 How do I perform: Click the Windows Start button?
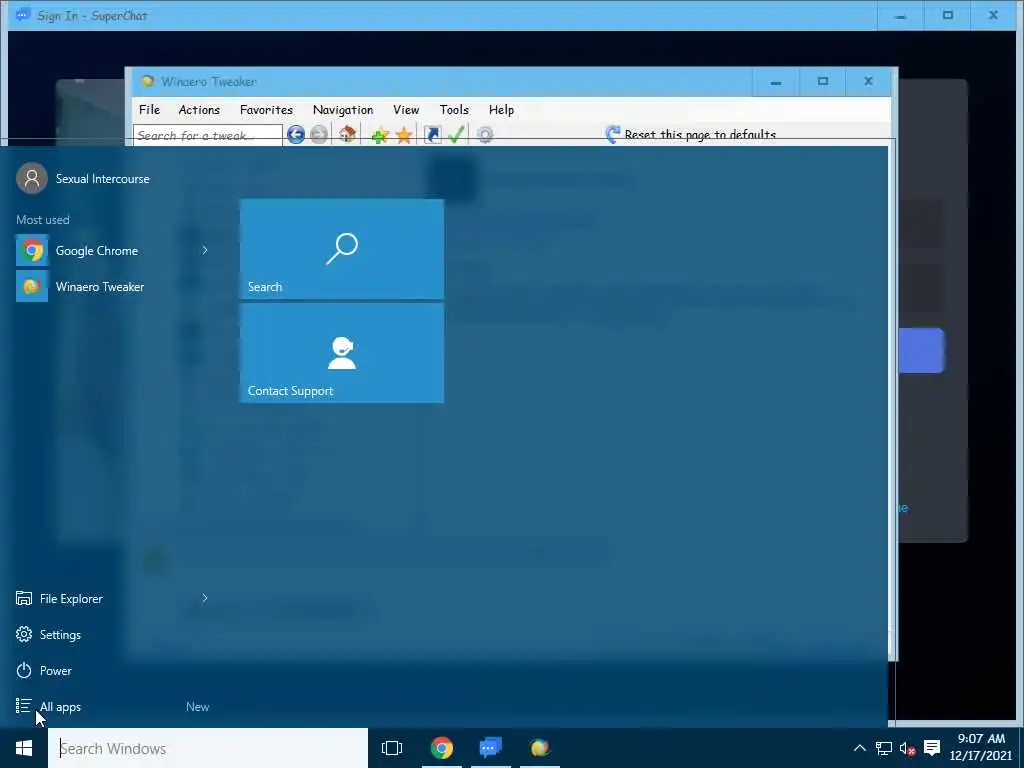coord(24,748)
